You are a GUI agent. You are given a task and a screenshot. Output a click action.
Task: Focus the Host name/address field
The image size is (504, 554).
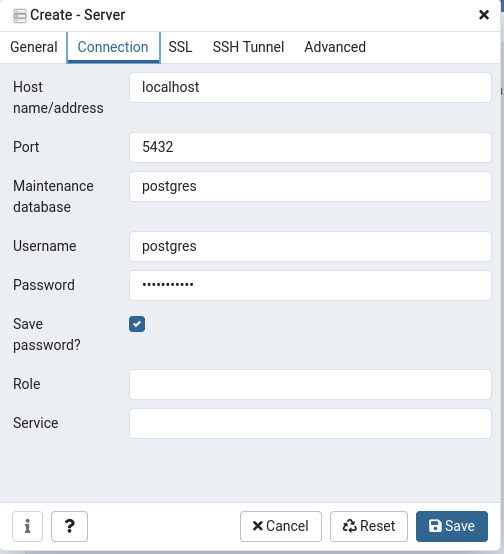point(310,88)
